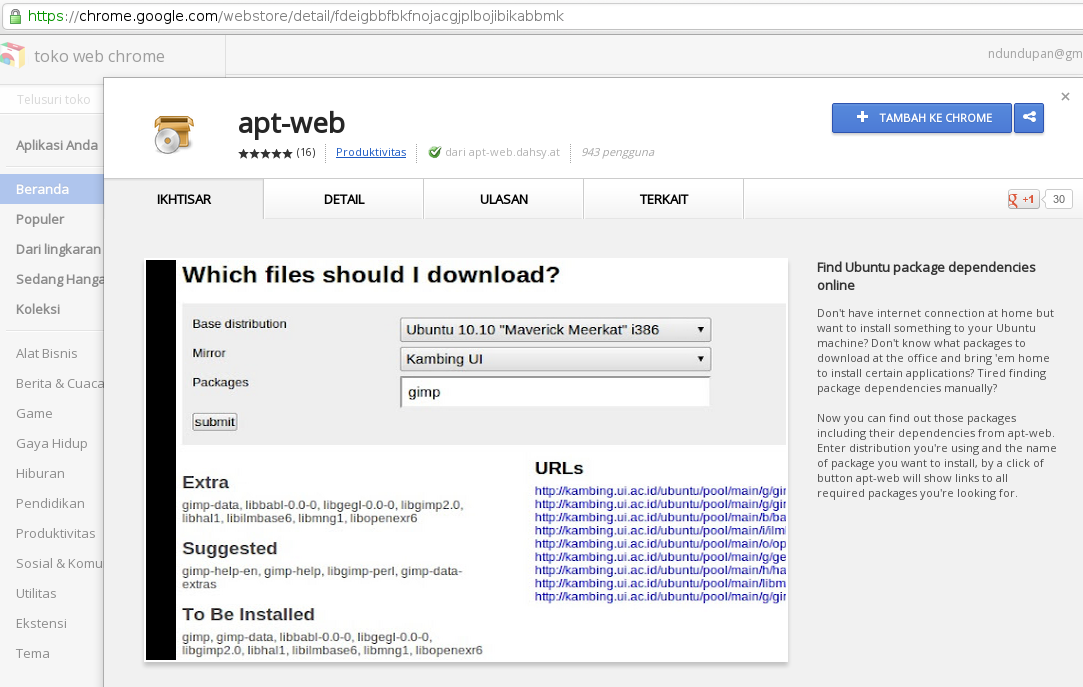Switch to the Terkait tab
The height and width of the screenshot is (687, 1083).
pos(664,200)
